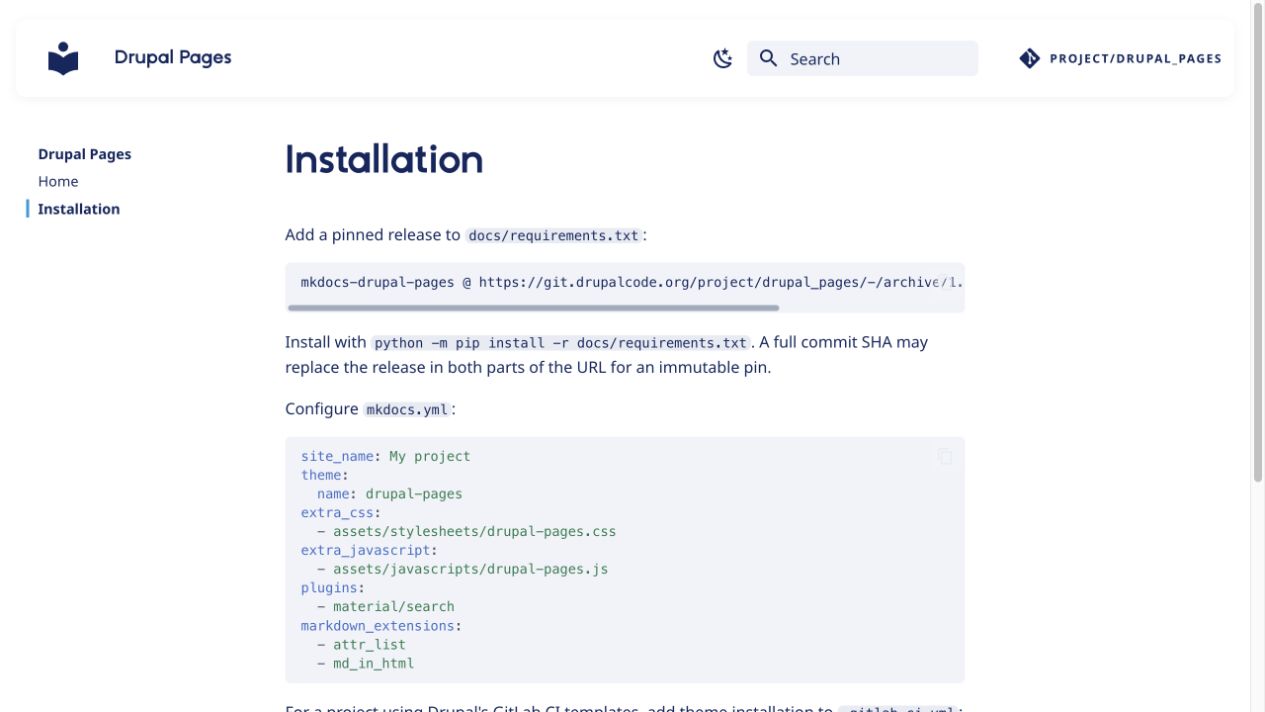Click the drupal-pages.js javascript path line
Image resolution: width=1265 pixels, height=712 pixels.
tap(463, 569)
